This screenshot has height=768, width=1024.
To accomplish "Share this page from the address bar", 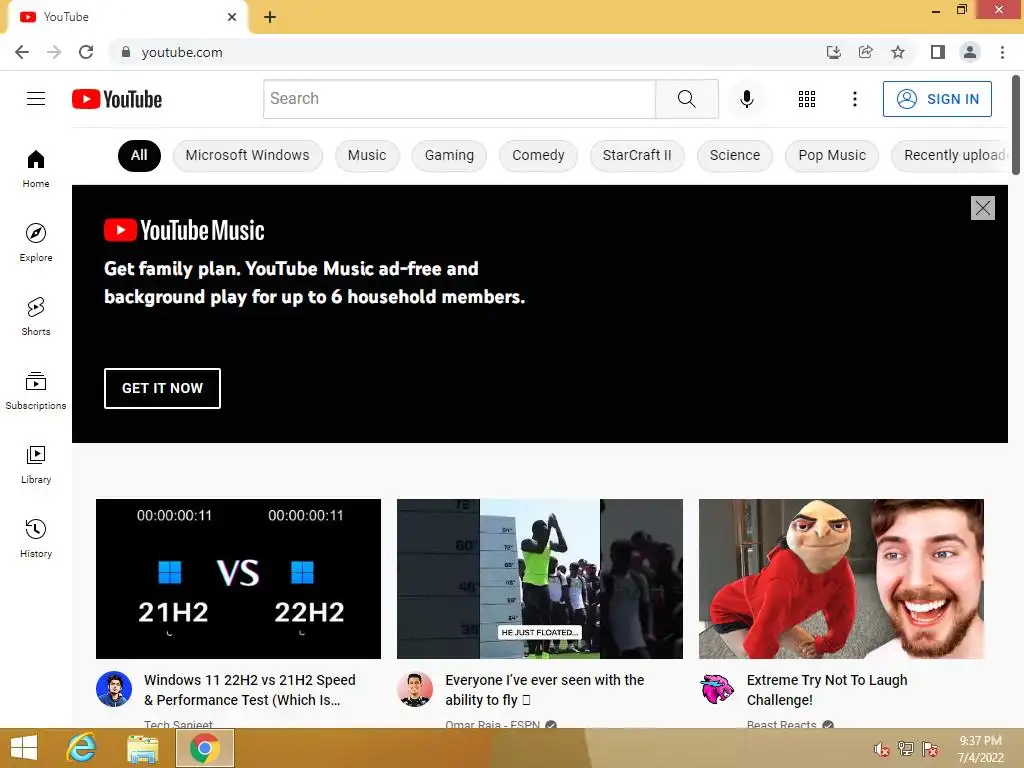I will [x=866, y=52].
